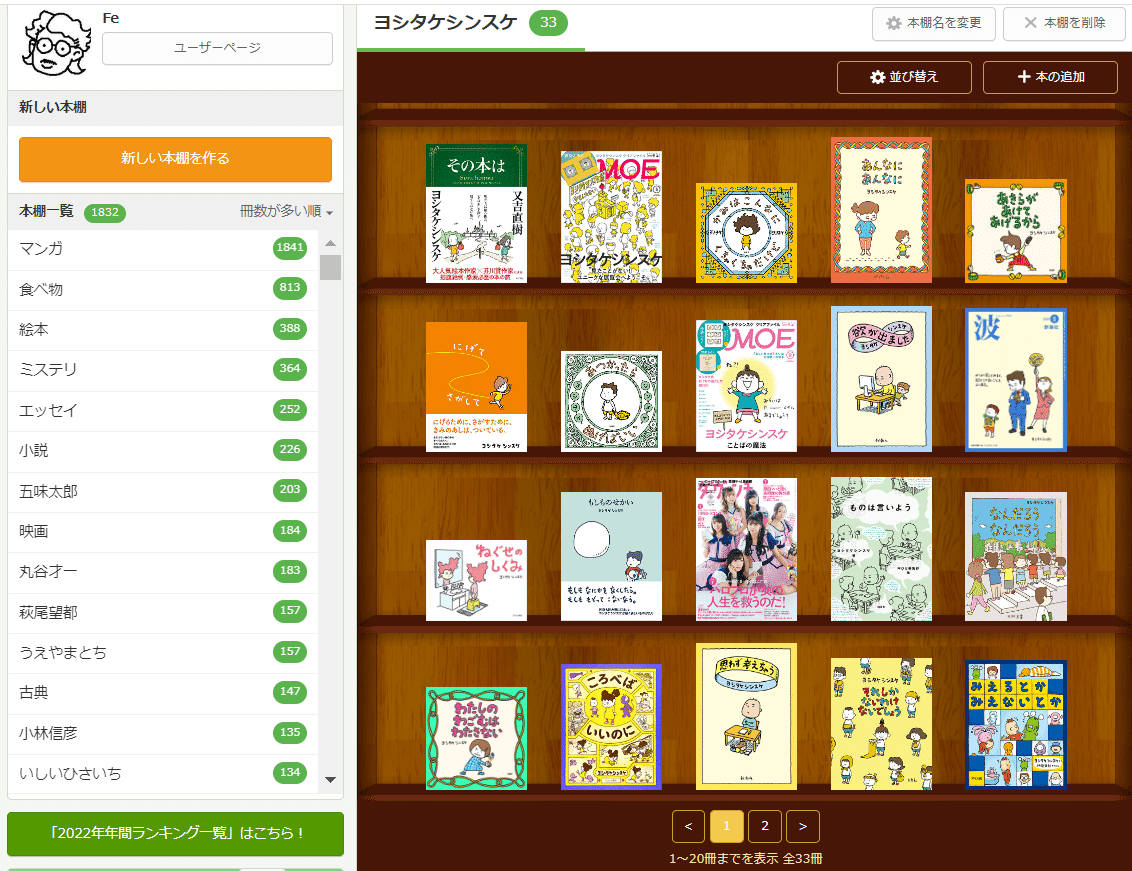Viewport: 1132px width, 871px height.
Task: Open the もしものせかい book cover
Action: 611,557
